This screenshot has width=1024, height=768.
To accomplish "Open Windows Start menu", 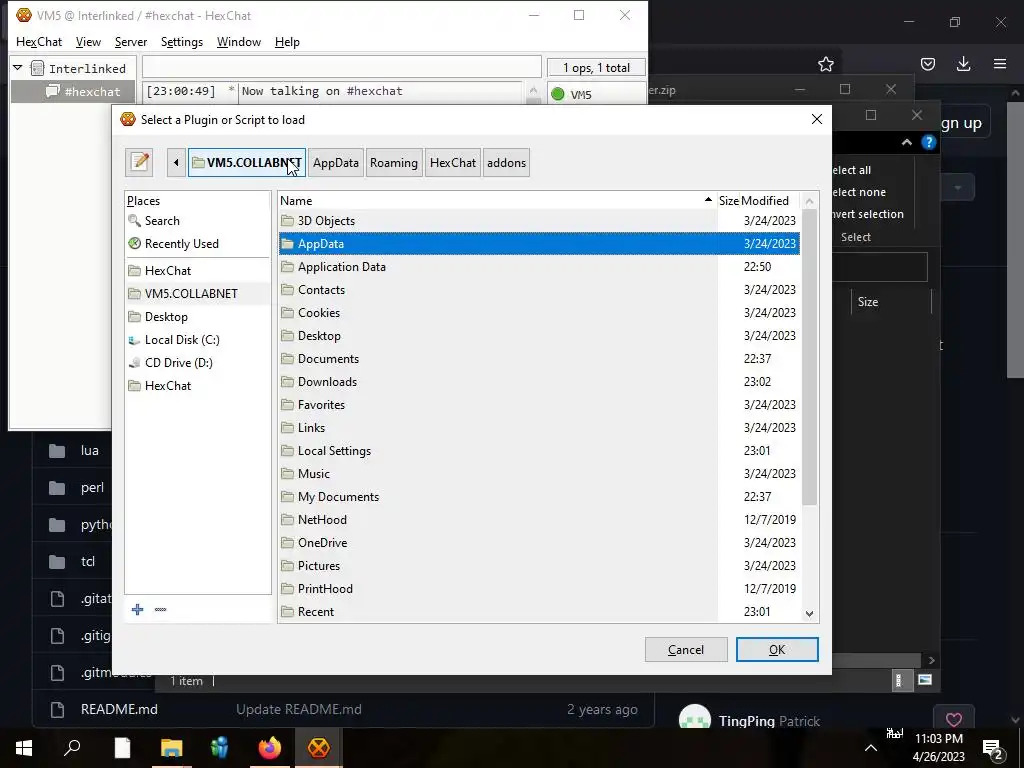I will [x=24, y=748].
